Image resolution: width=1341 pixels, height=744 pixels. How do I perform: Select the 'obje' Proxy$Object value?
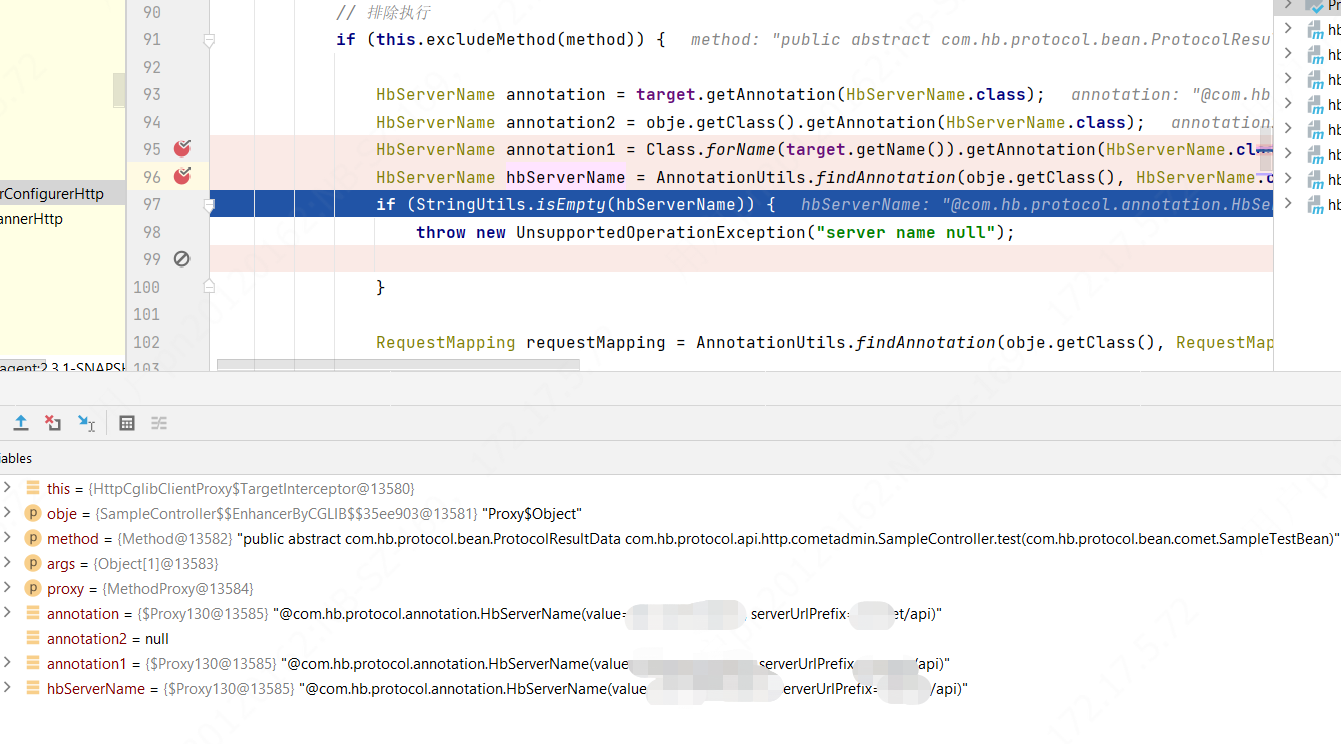point(530,514)
